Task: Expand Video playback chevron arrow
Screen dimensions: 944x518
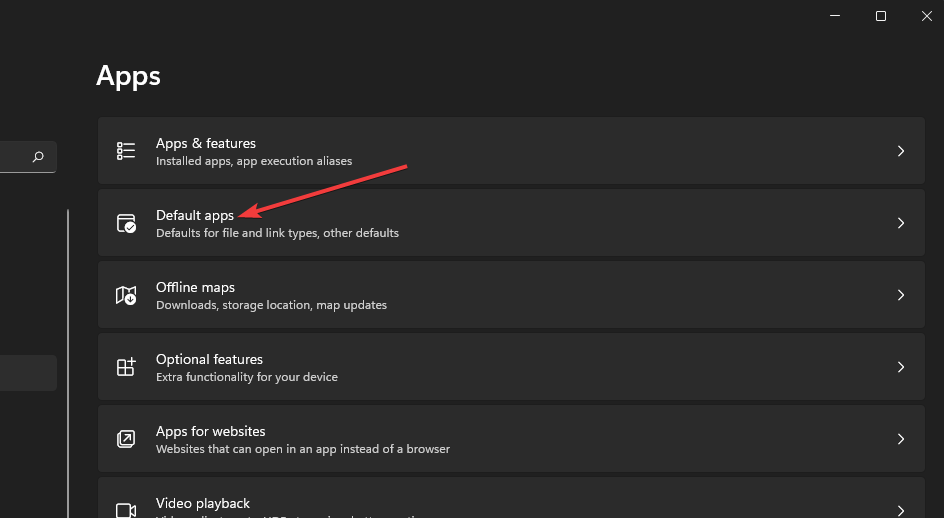Action: click(900, 509)
